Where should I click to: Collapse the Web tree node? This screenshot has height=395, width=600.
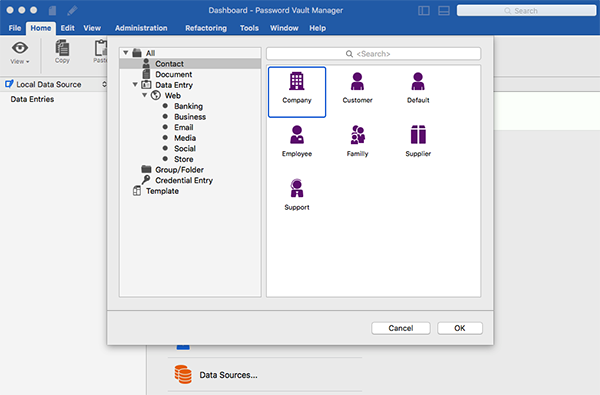(145, 95)
